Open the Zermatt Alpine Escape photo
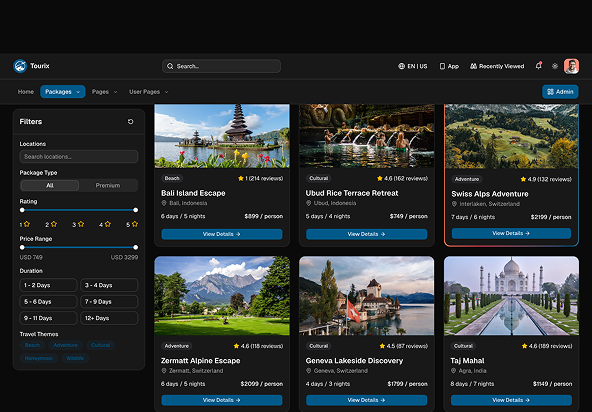This screenshot has height=412, width=592. (x=222, y=296)
